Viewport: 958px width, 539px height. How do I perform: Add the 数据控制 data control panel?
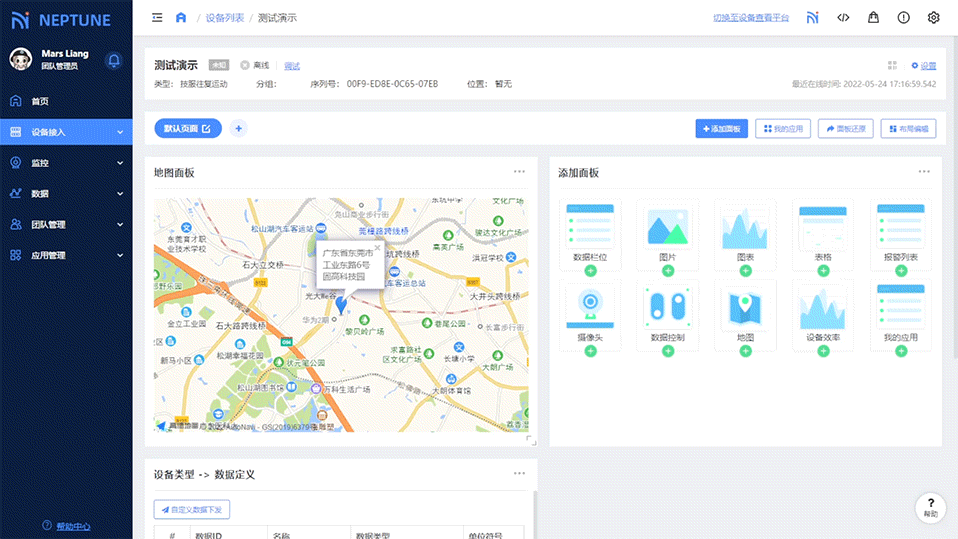pyautogui.click(x=667, y=351)
